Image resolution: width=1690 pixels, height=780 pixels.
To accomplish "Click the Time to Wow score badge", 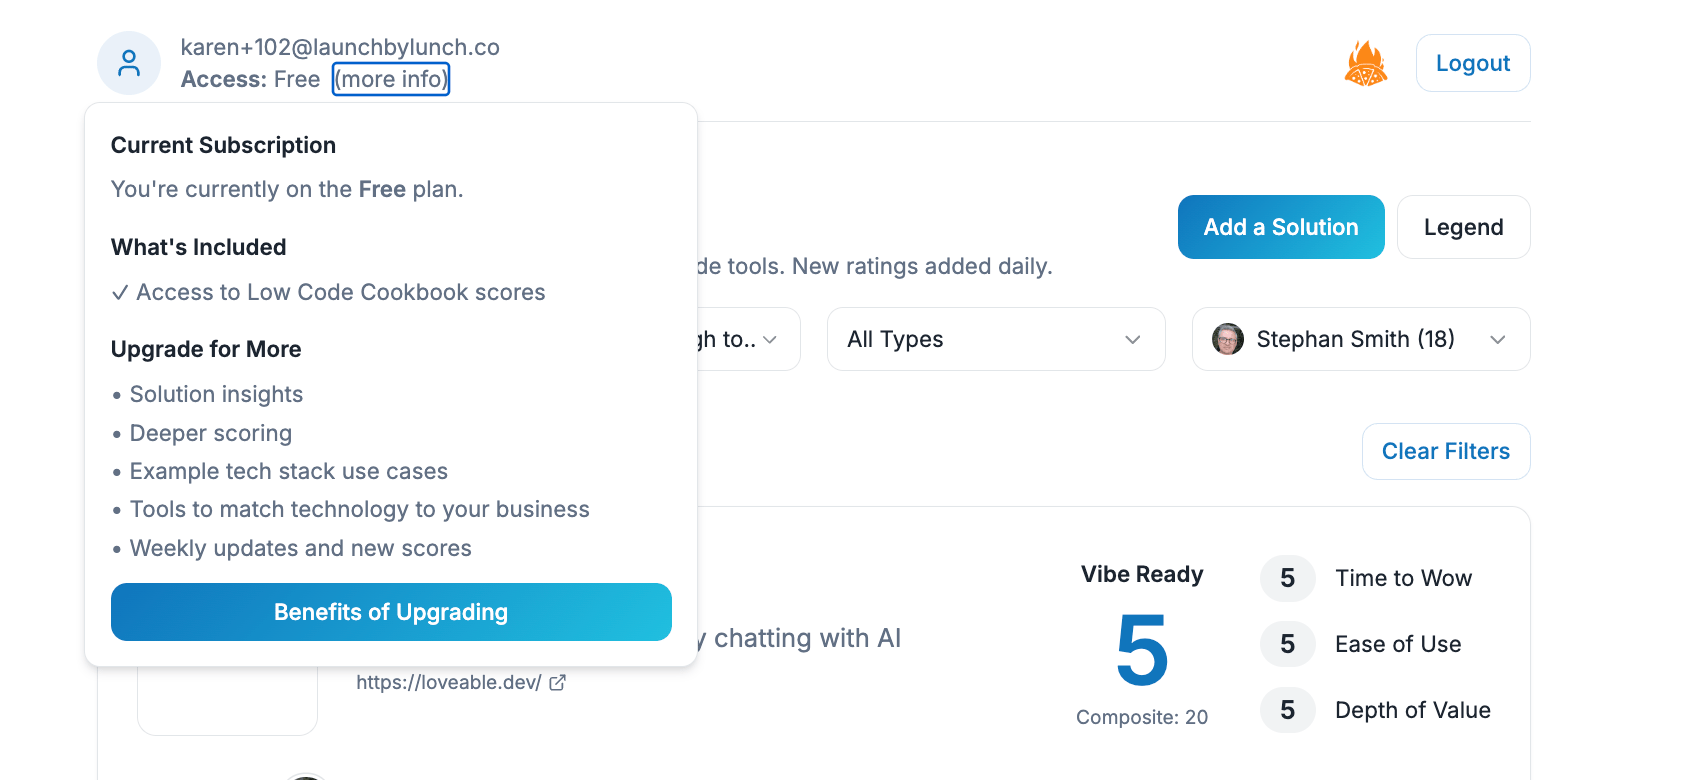I will [x=1287, y=578].
